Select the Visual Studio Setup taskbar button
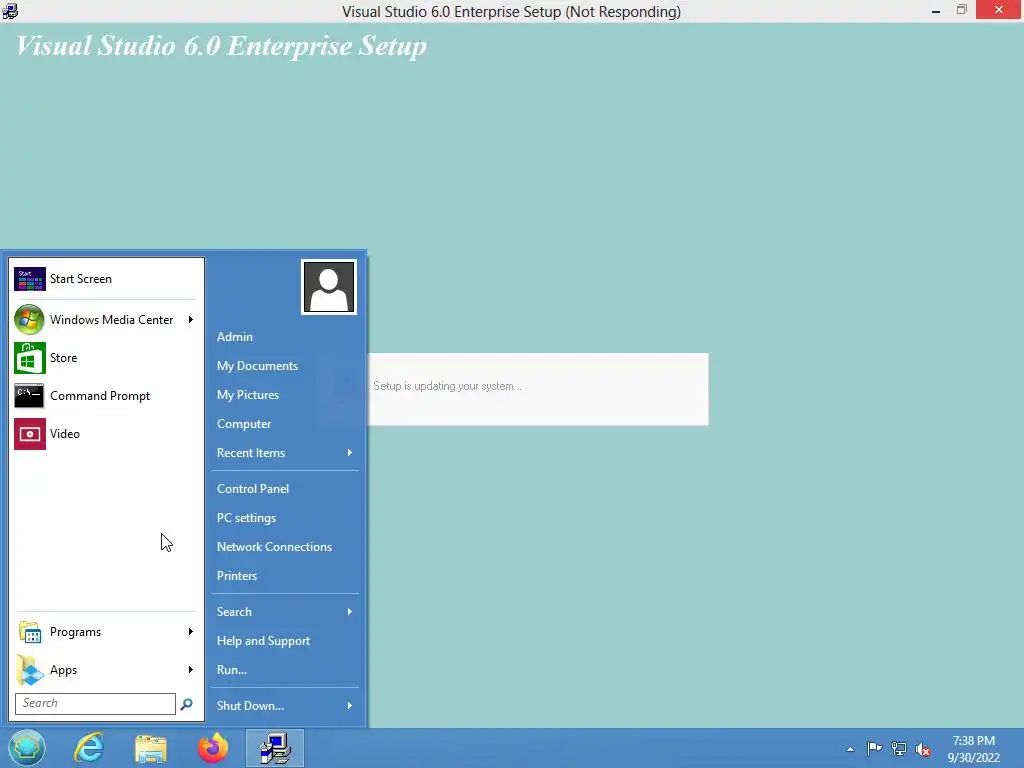Image resolution: width=1024 pixels, height=768 pixels. click(x=275, y=748)
